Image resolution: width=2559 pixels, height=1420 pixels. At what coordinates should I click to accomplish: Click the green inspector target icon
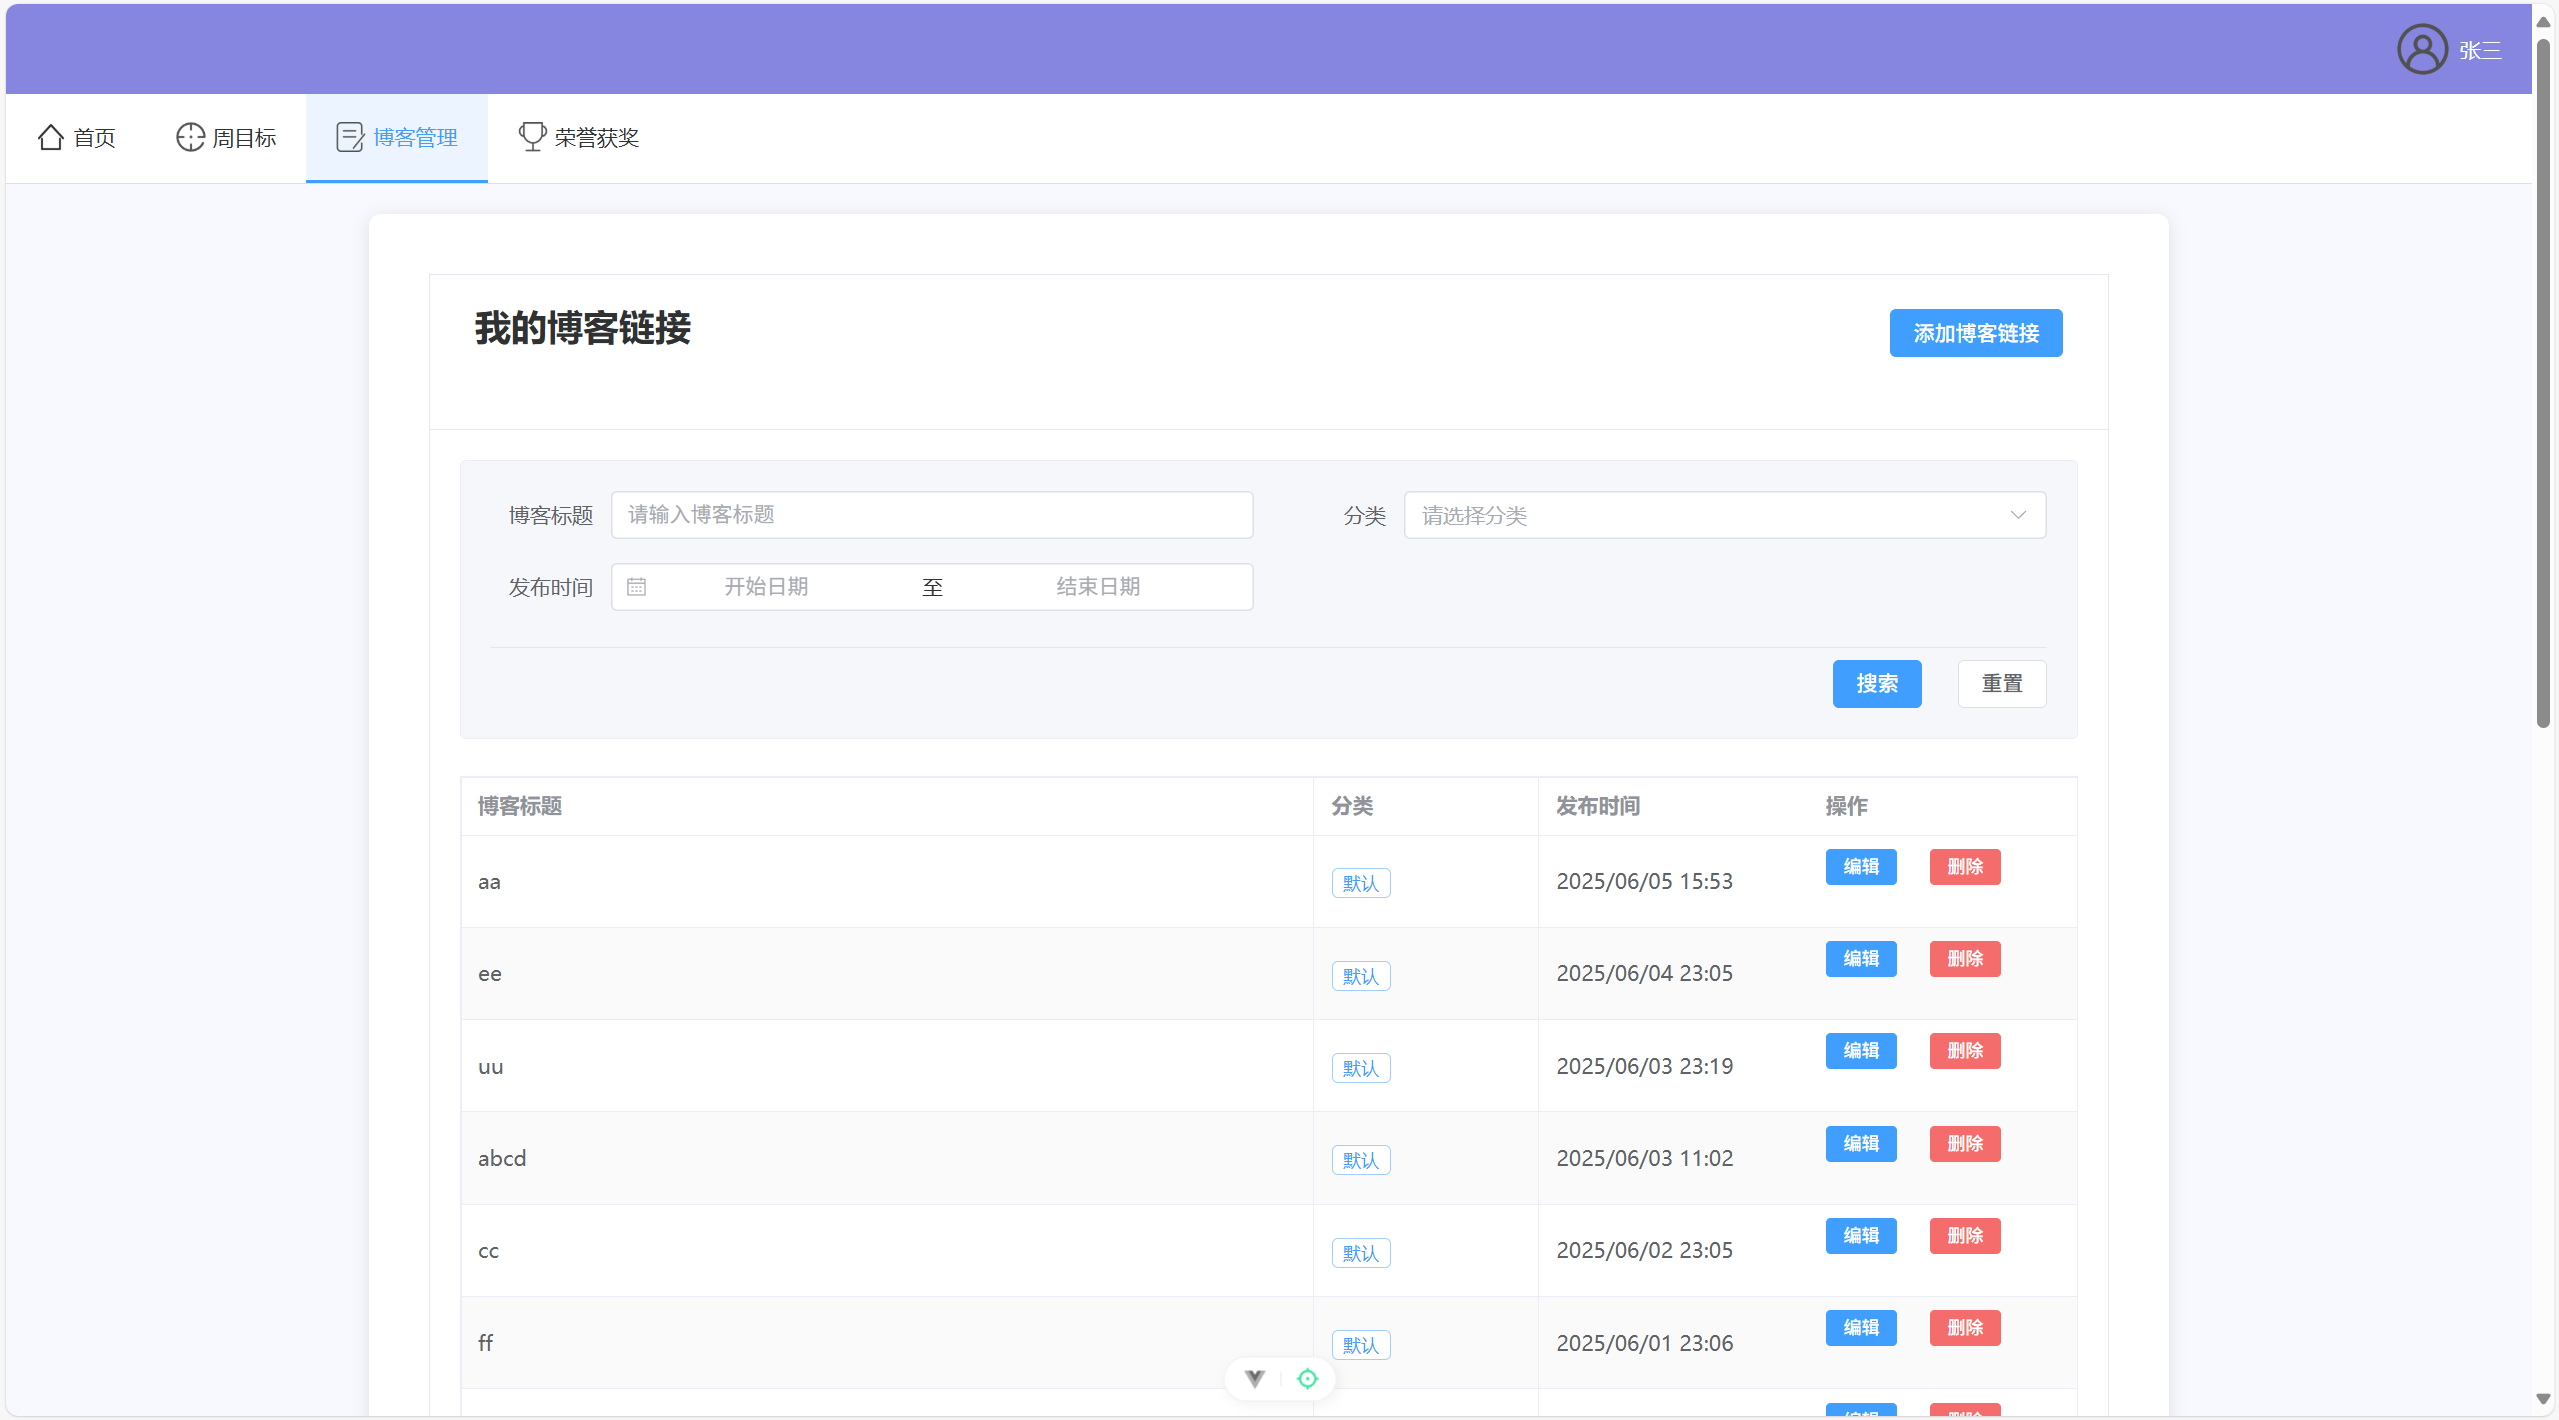coord(1307,1379)
